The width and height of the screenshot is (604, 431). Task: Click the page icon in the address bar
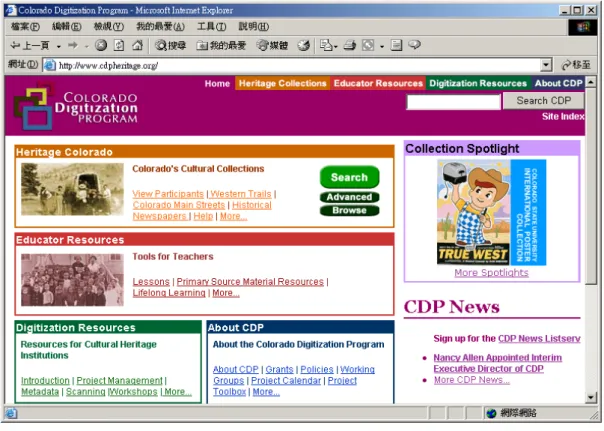(49, 65)
